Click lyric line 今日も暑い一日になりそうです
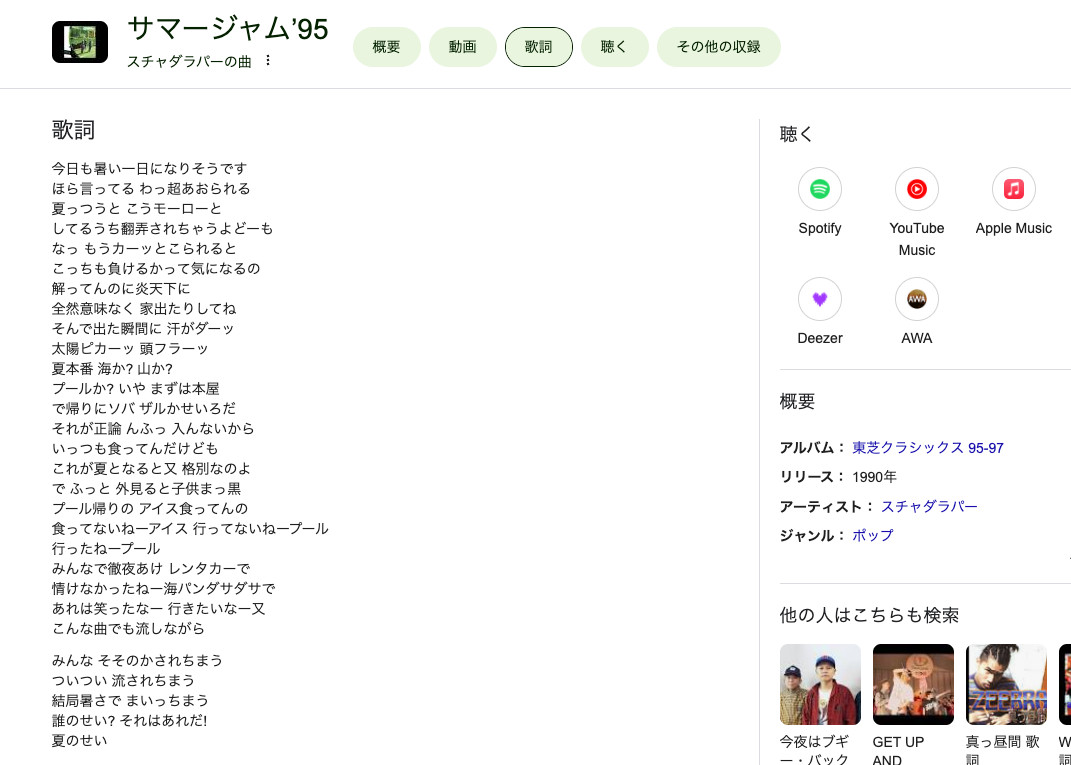The image size is (1071, 765). tap(150, 168)
